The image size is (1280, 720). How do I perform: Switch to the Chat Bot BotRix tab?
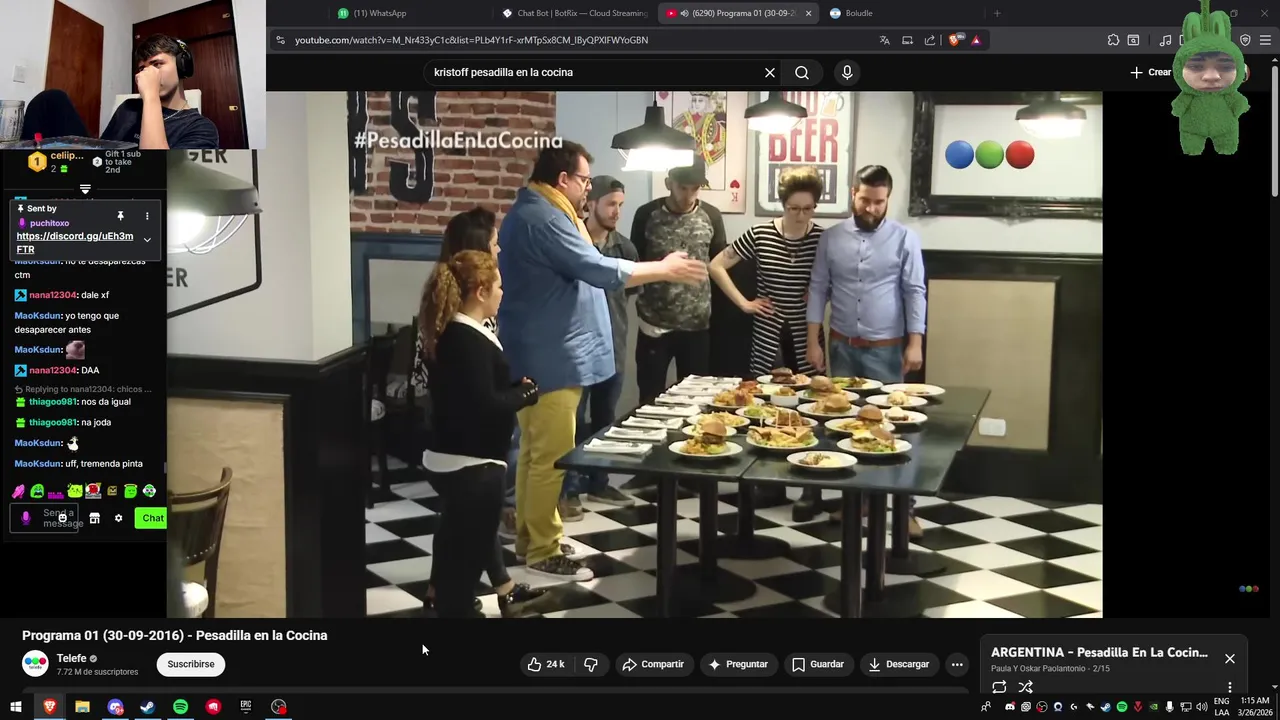[x=575, y=13]
